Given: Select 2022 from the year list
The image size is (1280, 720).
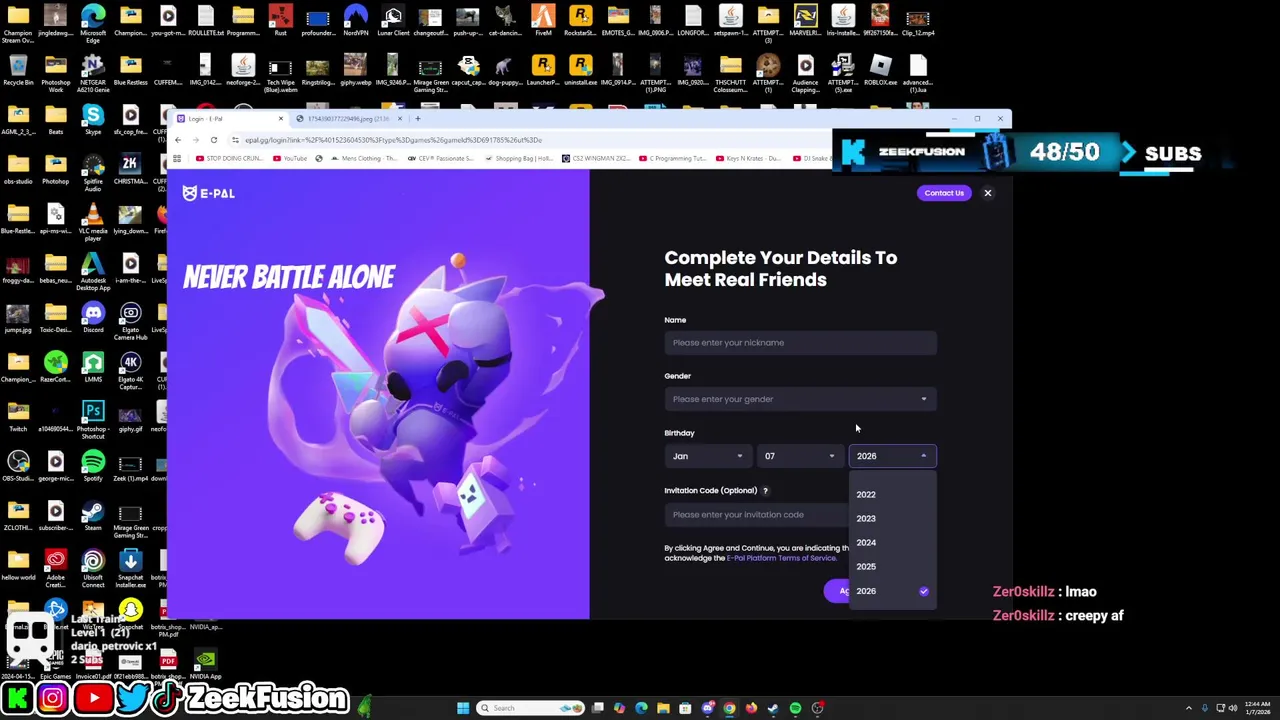Looking at the screenshot, I should tap(892, 494).
